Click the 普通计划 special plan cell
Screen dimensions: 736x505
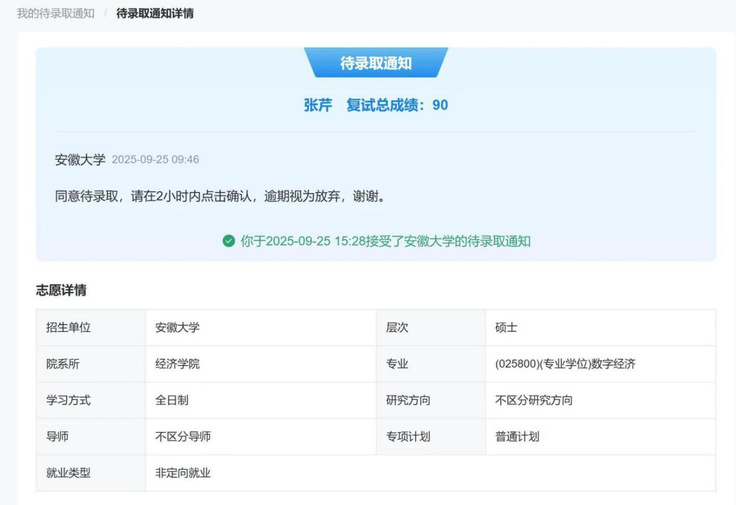[x=517, y=437]
